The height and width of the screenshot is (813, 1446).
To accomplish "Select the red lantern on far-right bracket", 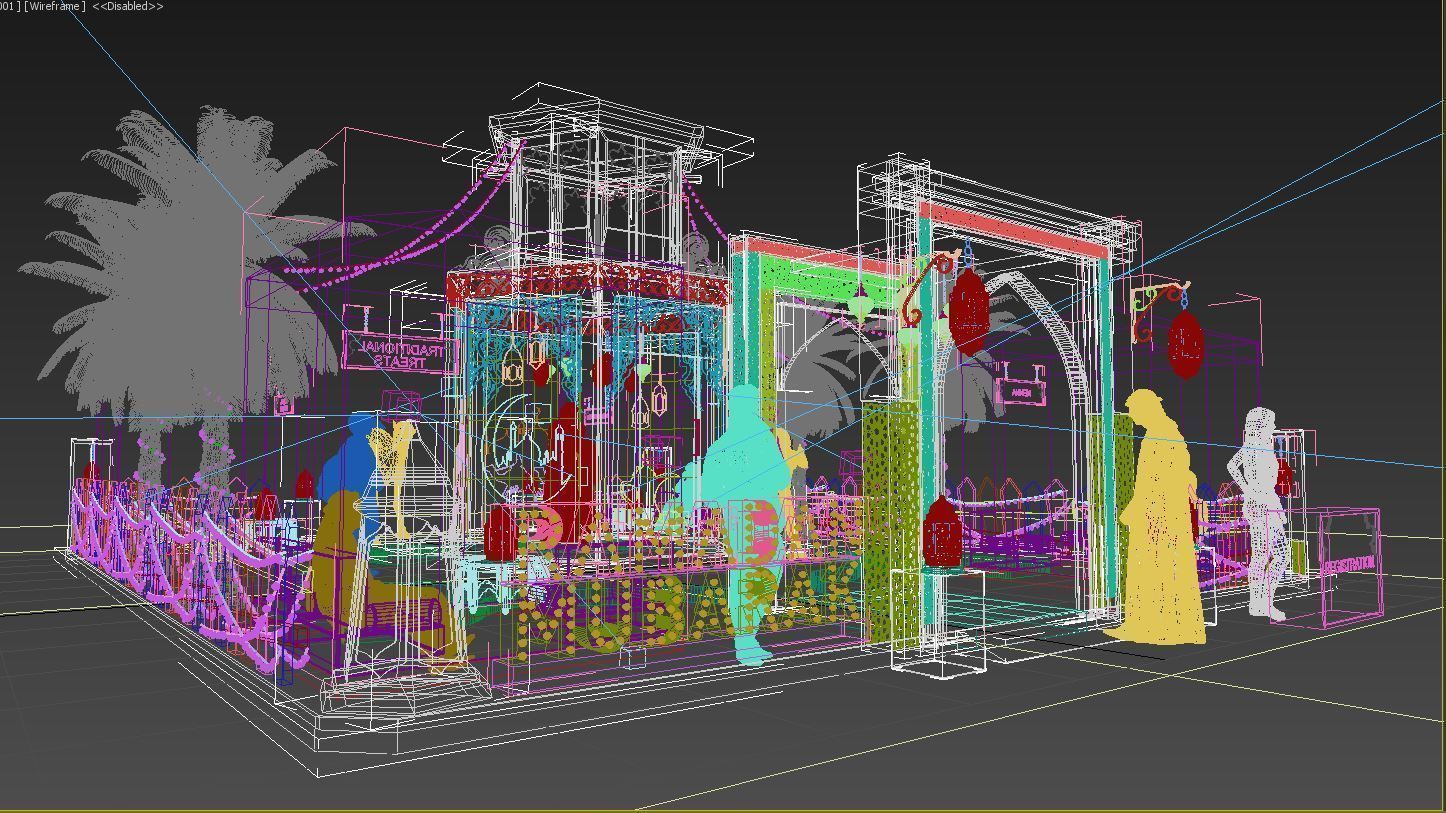I will click(1185, 343).
